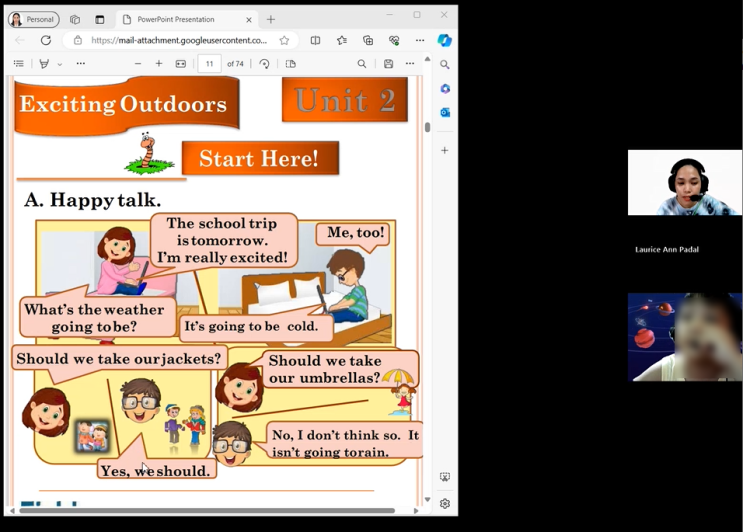Image resolution: width=743 pixels, height=532 pixels.
Task: Go back to the previous page
Action: (x=20, y=40)
